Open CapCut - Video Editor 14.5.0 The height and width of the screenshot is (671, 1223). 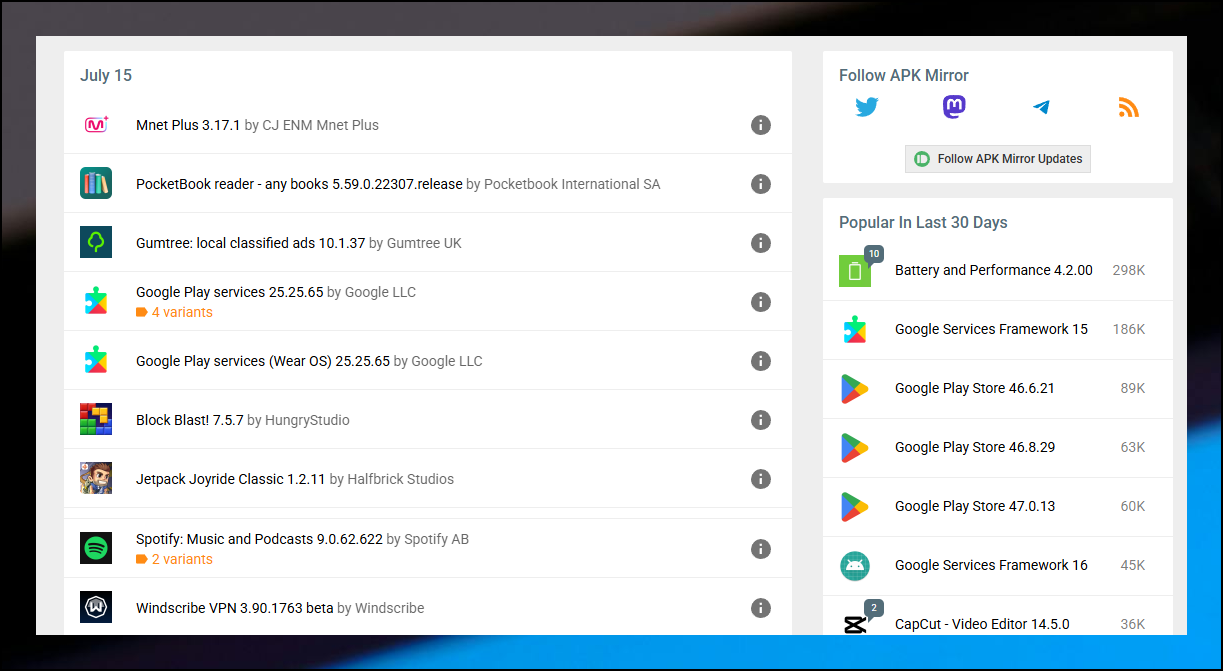(982, 624)
